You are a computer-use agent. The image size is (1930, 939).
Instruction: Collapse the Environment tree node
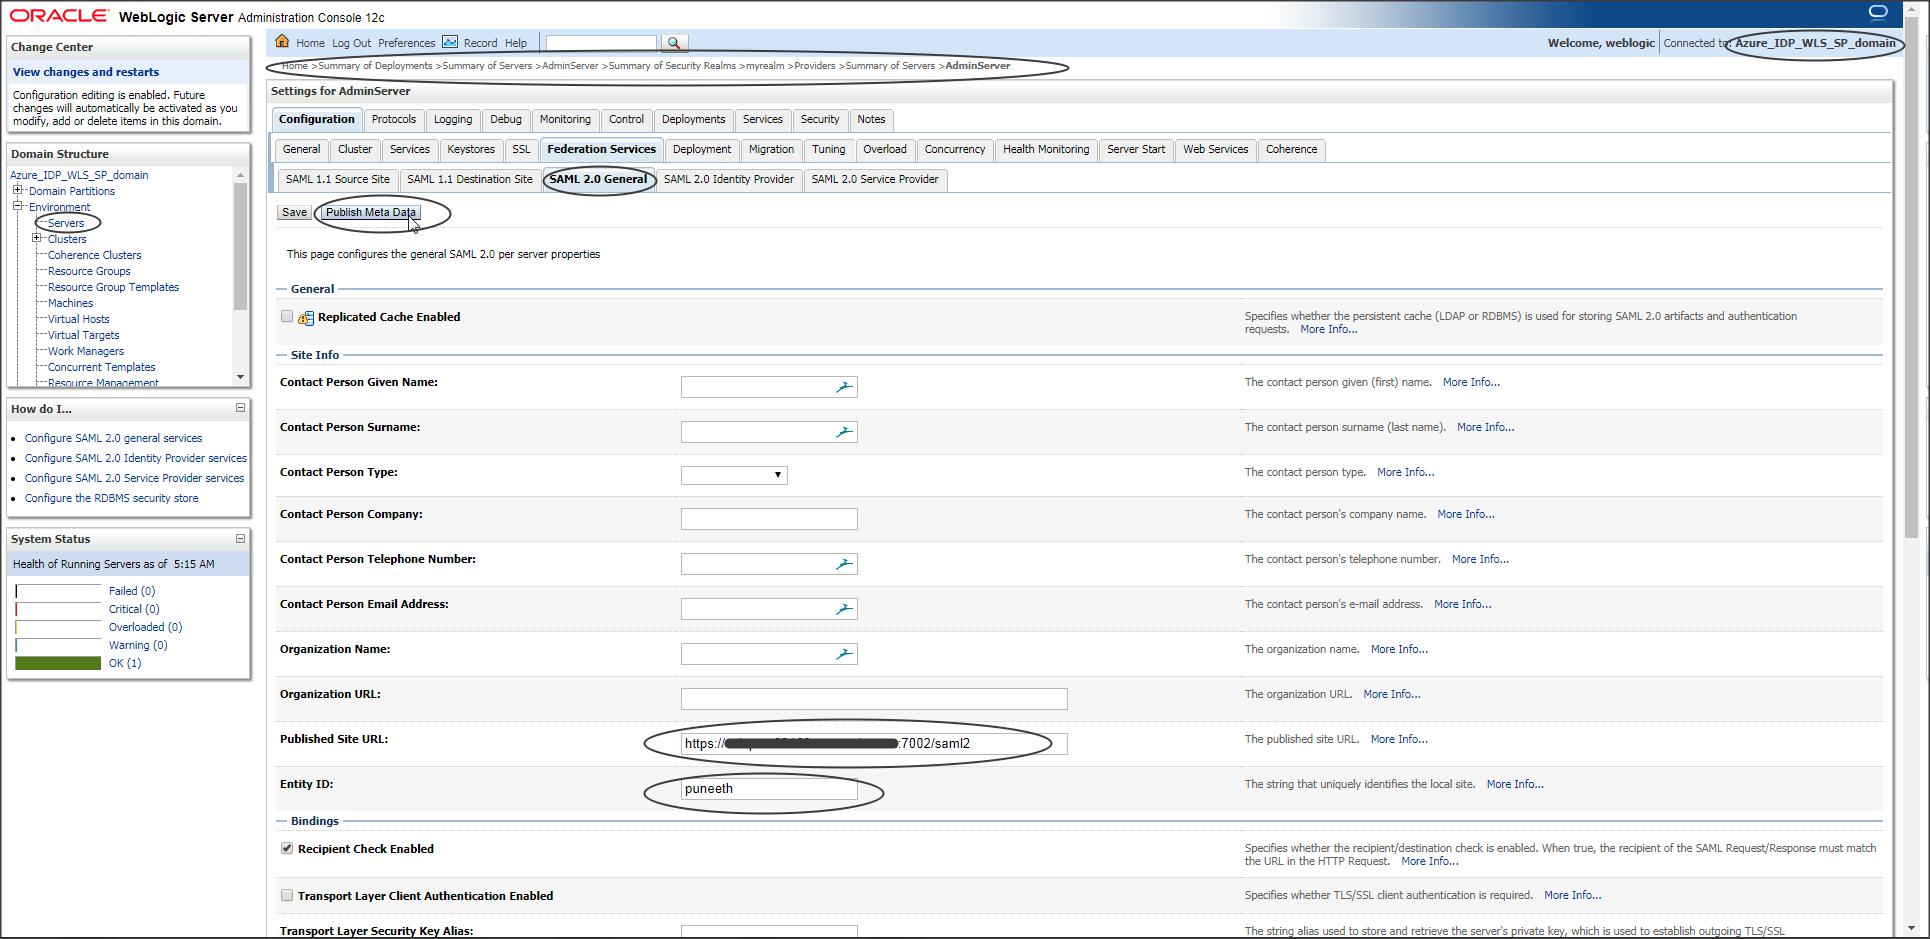[17, 206]
